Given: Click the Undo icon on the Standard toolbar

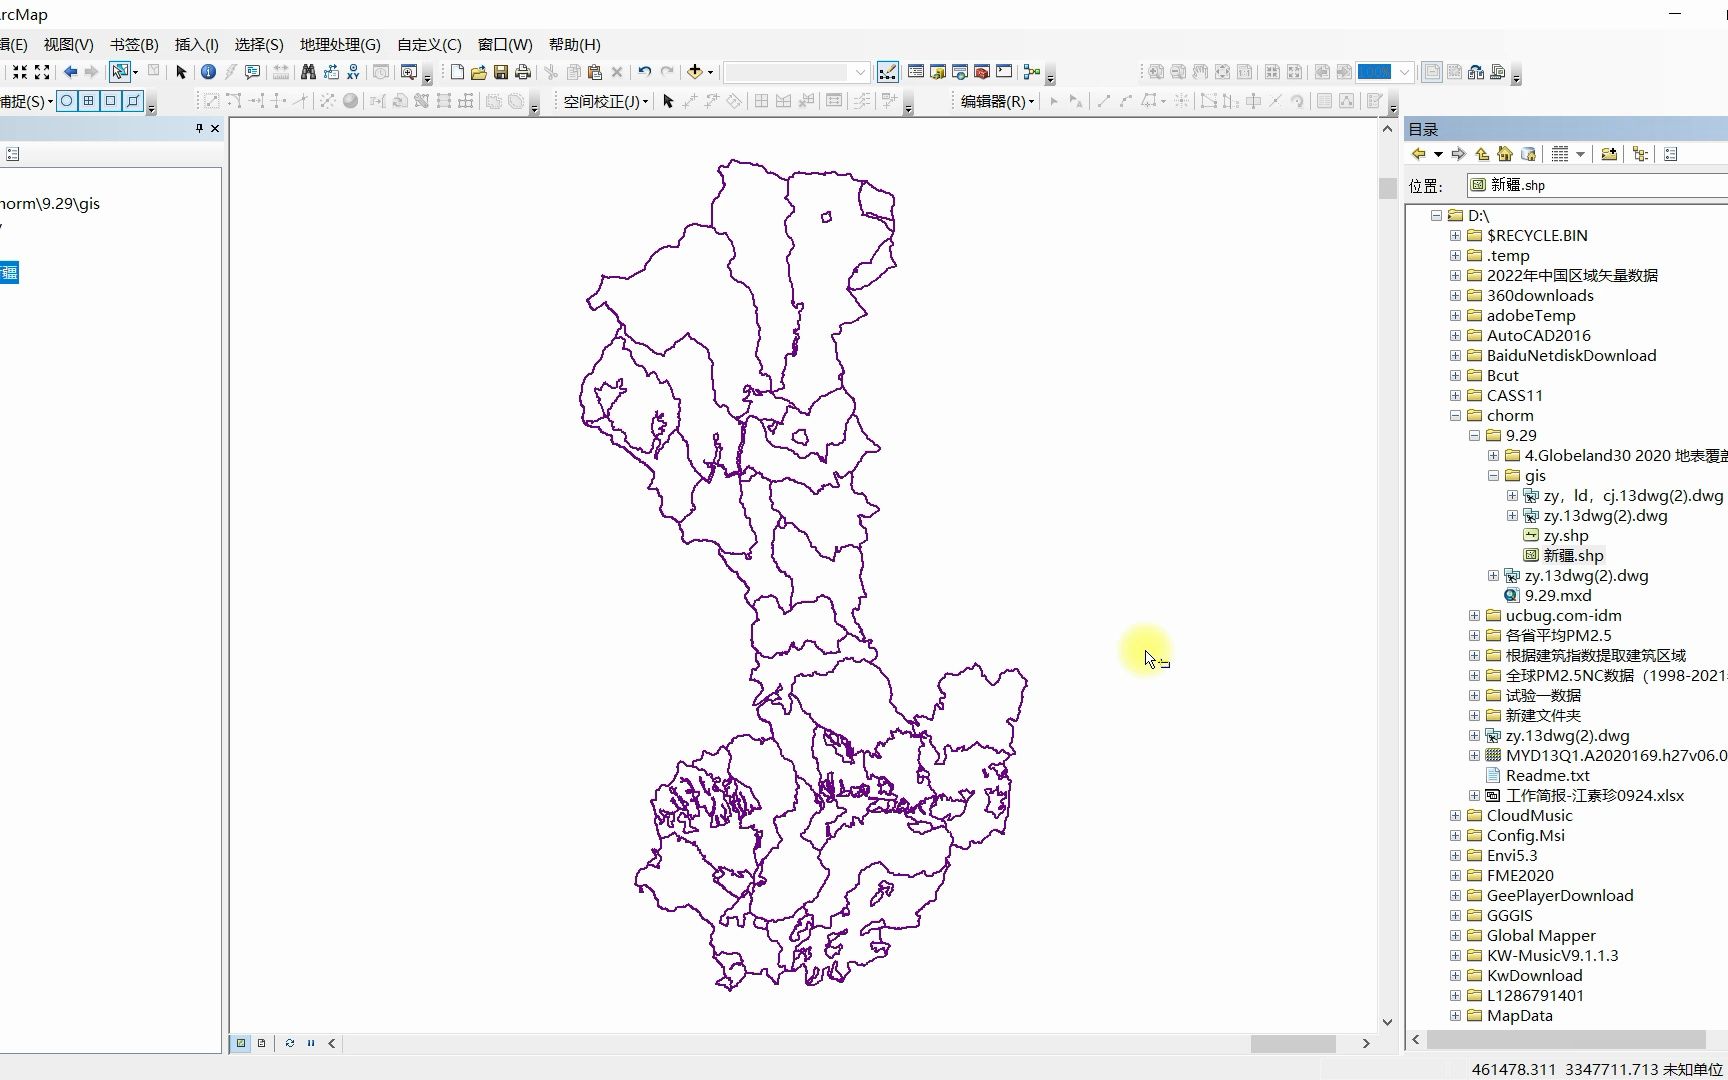Looking at the screenshot, I should 644,71.
